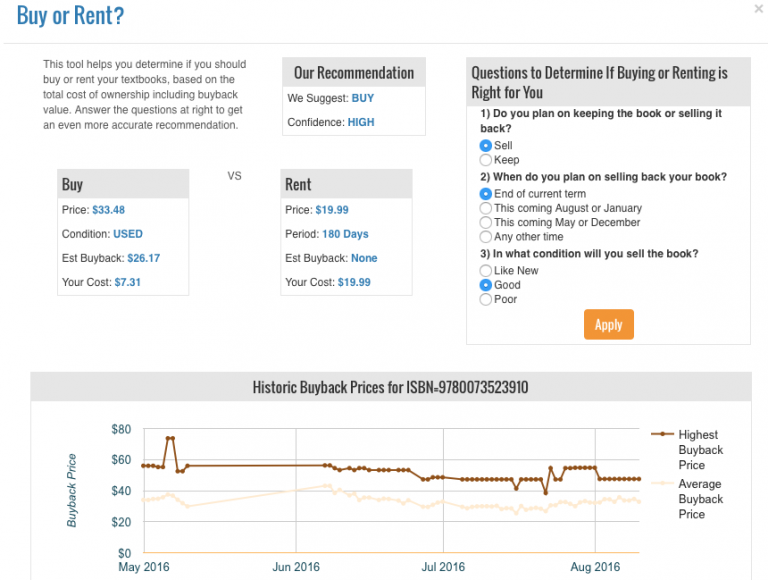
Task: Click the BUY recommendation text
Action: [362, 99]
